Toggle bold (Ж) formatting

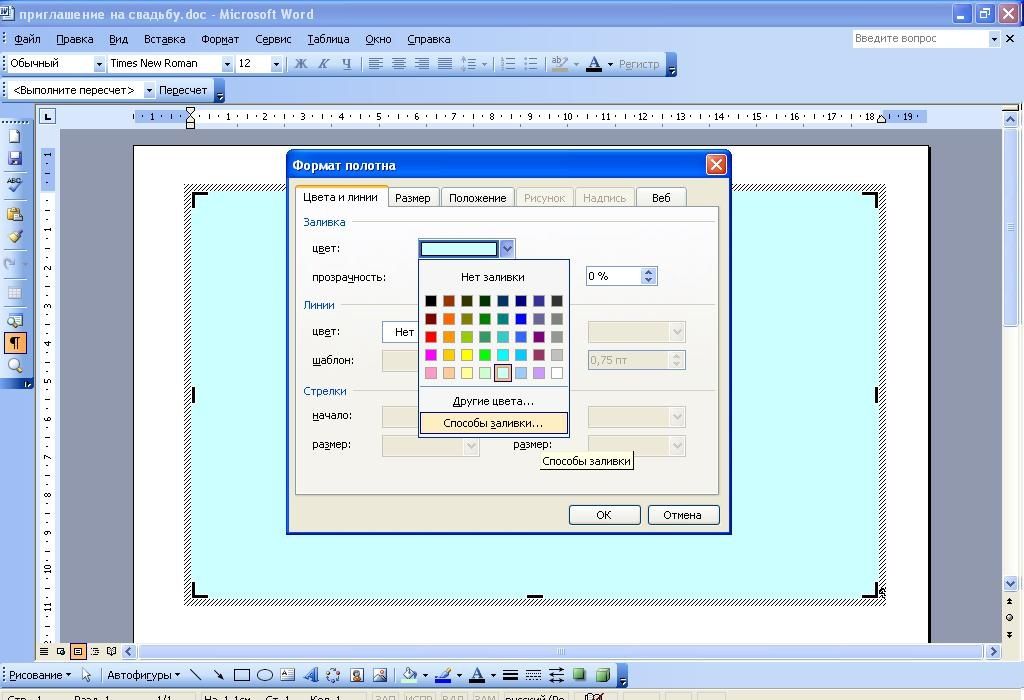[x=300, y=64]
